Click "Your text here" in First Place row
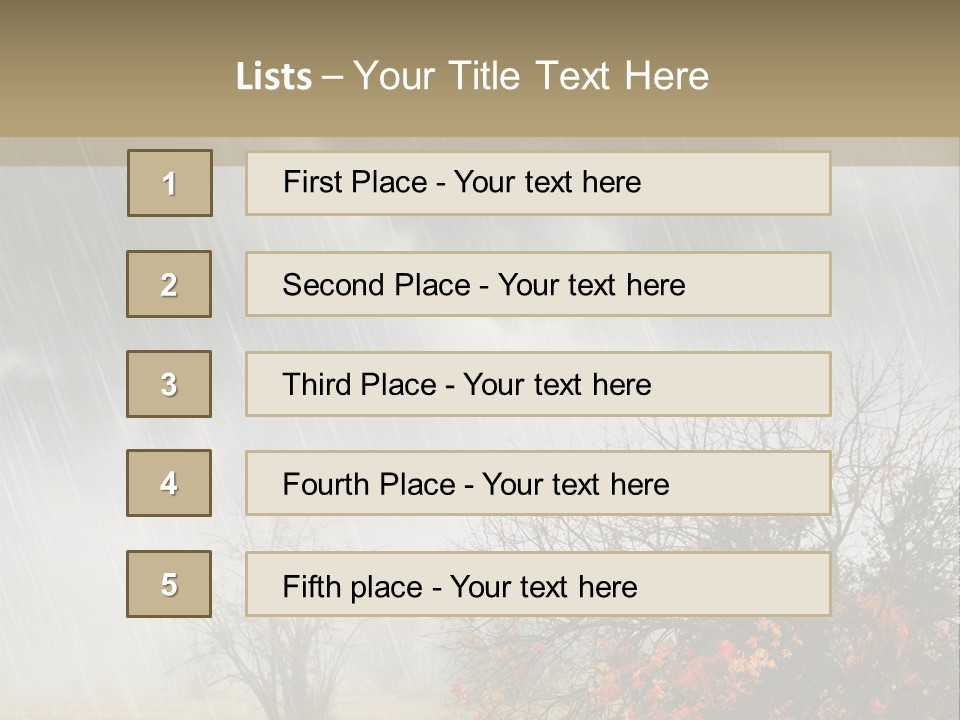The image size is (960, 720). pos(547,182)
